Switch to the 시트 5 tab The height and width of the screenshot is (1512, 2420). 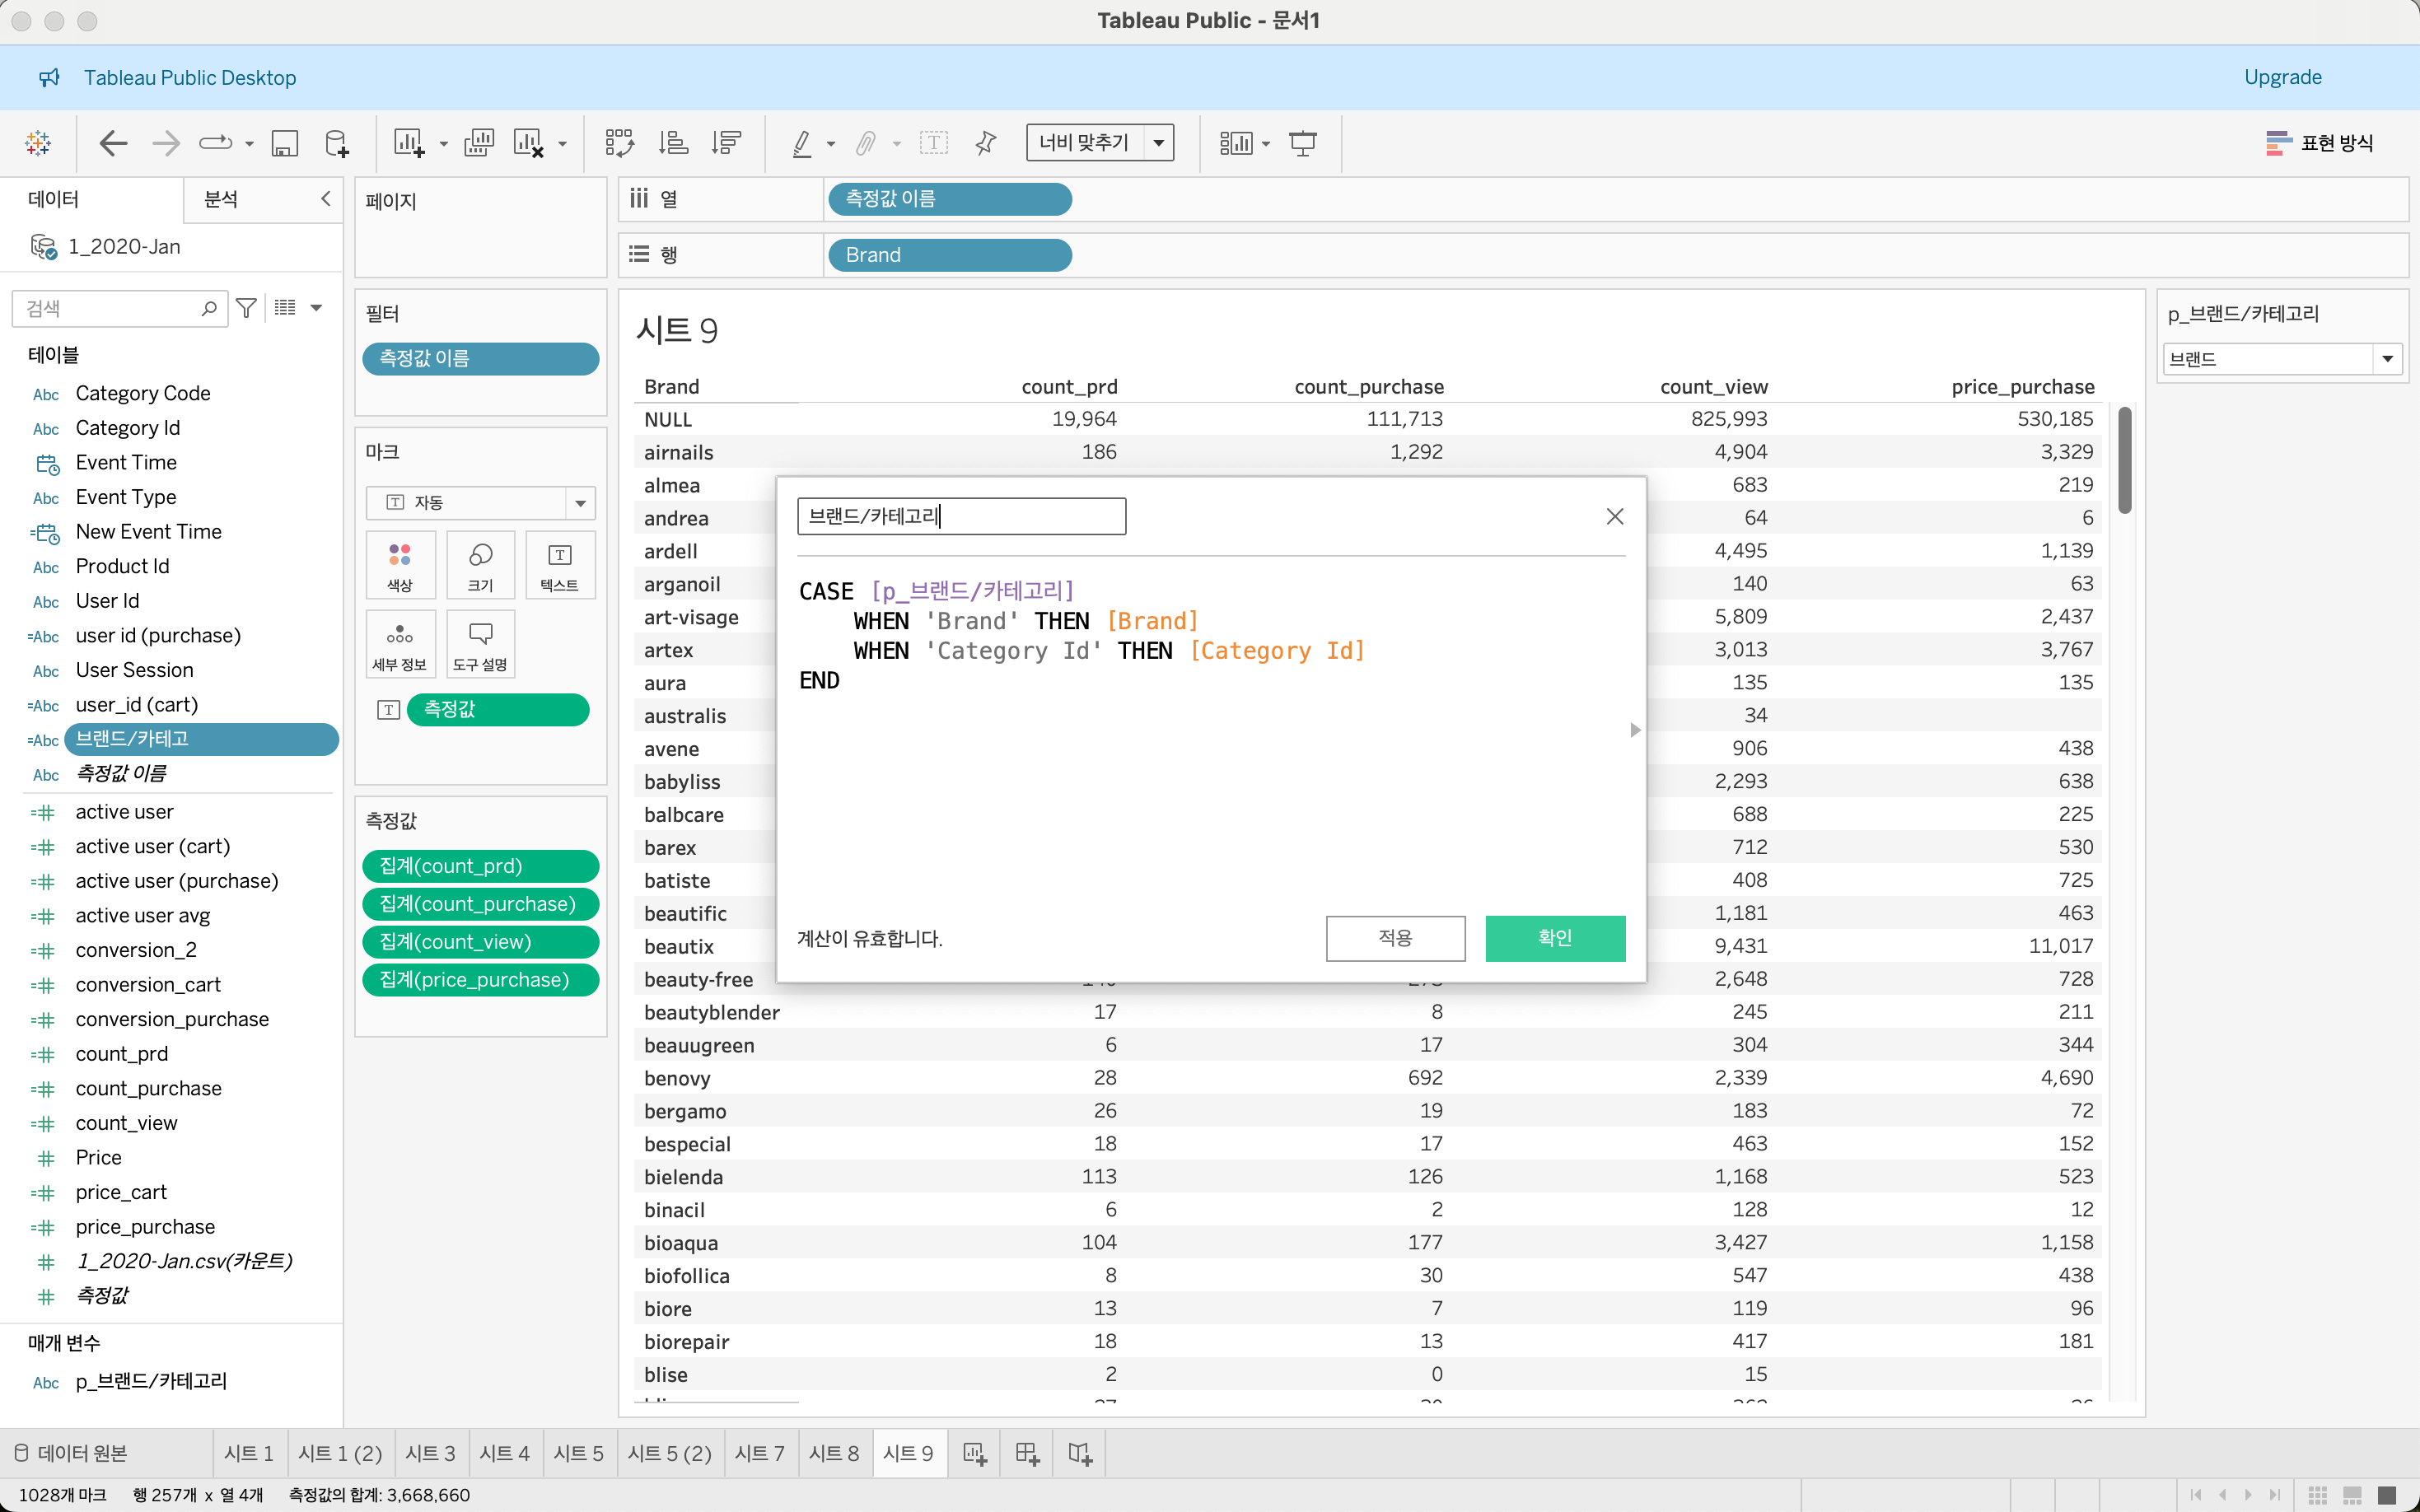click(x=578, y=1453)
